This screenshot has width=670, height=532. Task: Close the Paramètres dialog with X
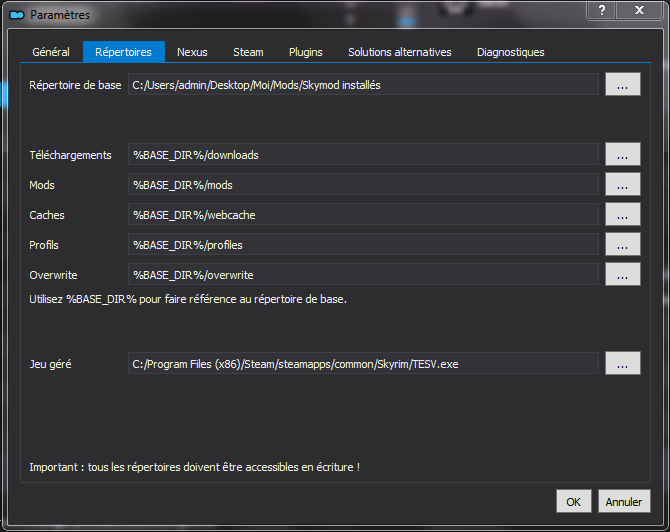point(639,10)
